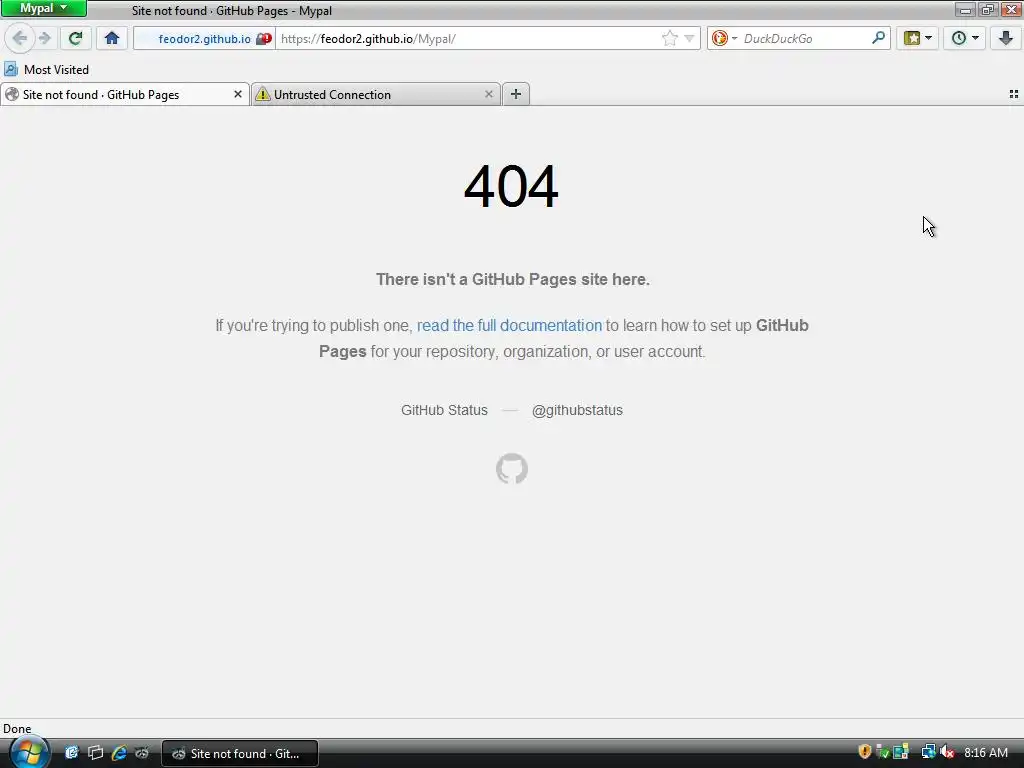Go back with the back arrow button
Image resolution: width=1024 pixels, height=768 pixels.
[x=20, y=39]
